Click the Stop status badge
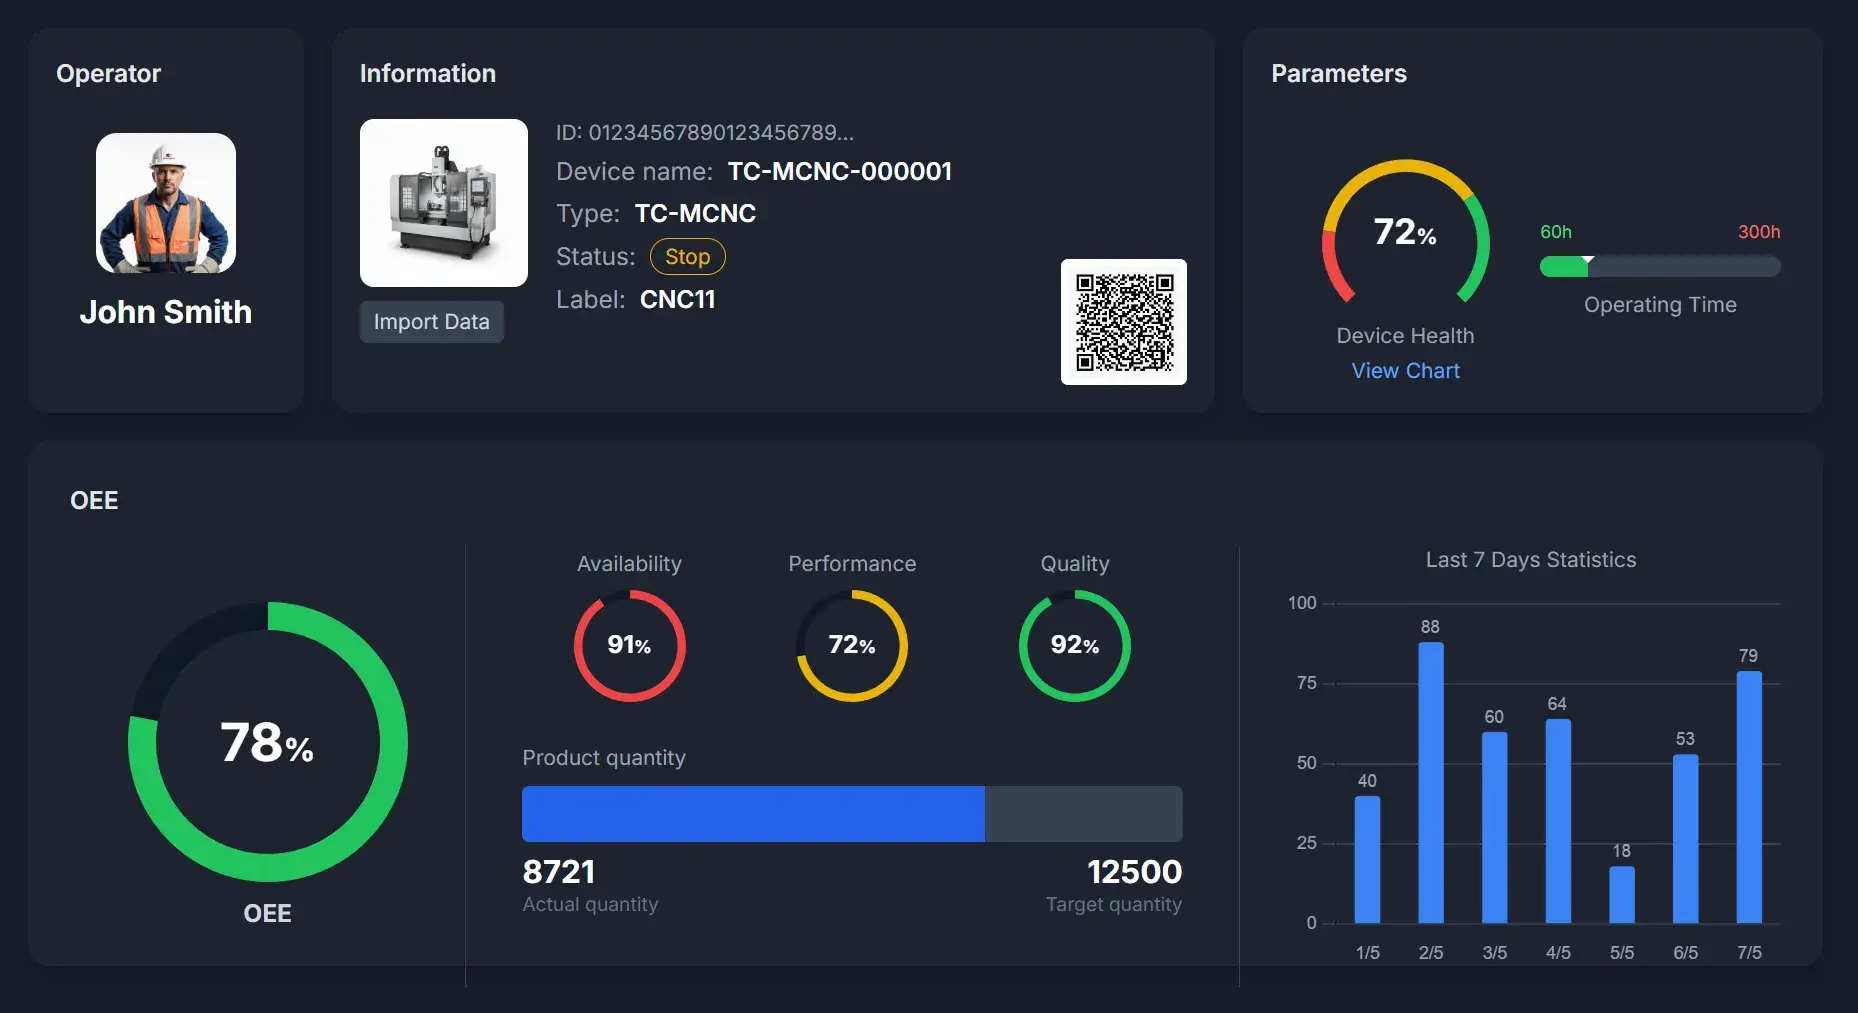 687,257
